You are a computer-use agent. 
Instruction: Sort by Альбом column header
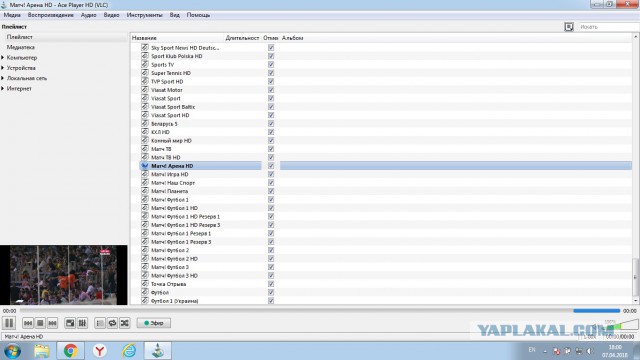point(293,38)
